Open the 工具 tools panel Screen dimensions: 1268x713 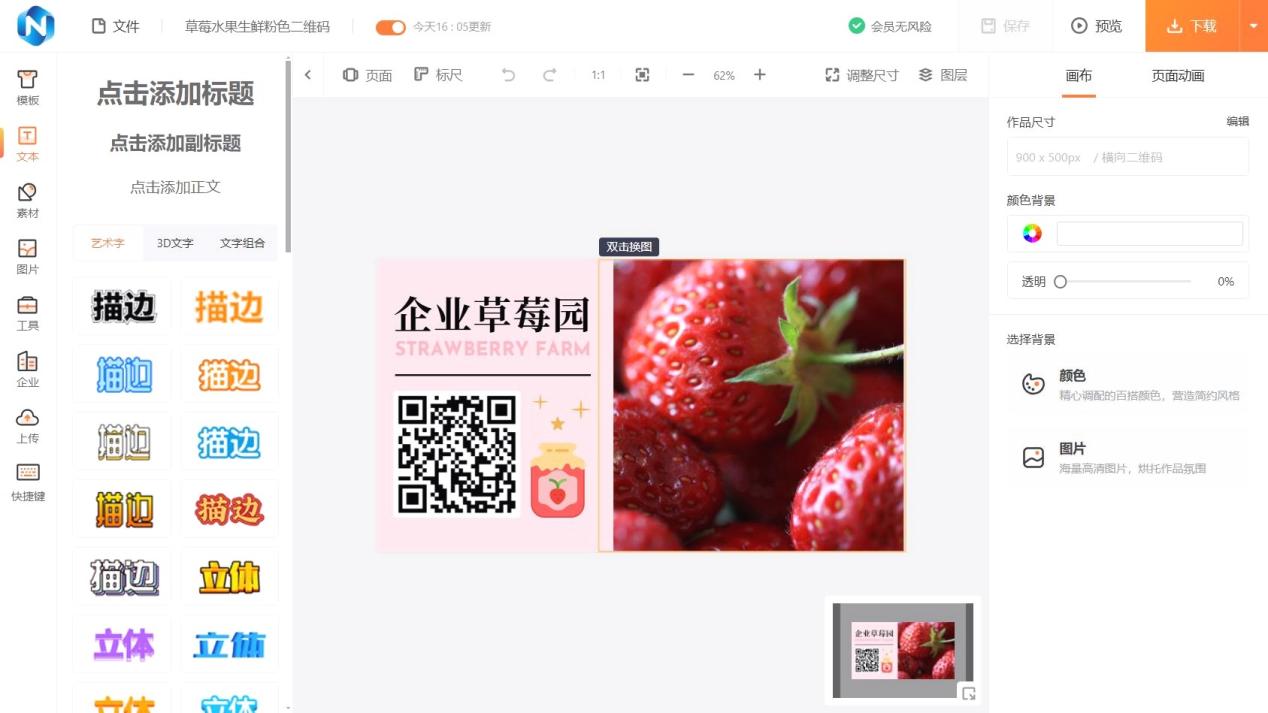coord(27,312)
